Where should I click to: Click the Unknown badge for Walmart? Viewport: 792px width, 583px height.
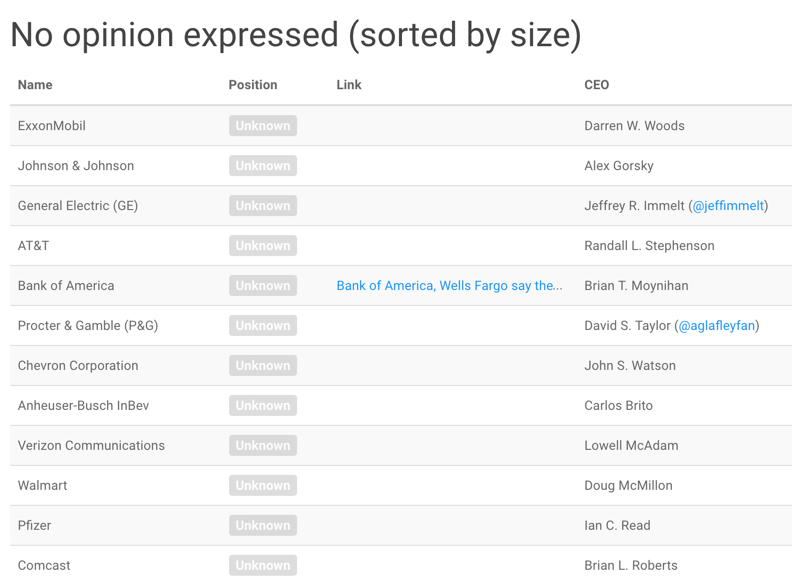pos(263,486)
